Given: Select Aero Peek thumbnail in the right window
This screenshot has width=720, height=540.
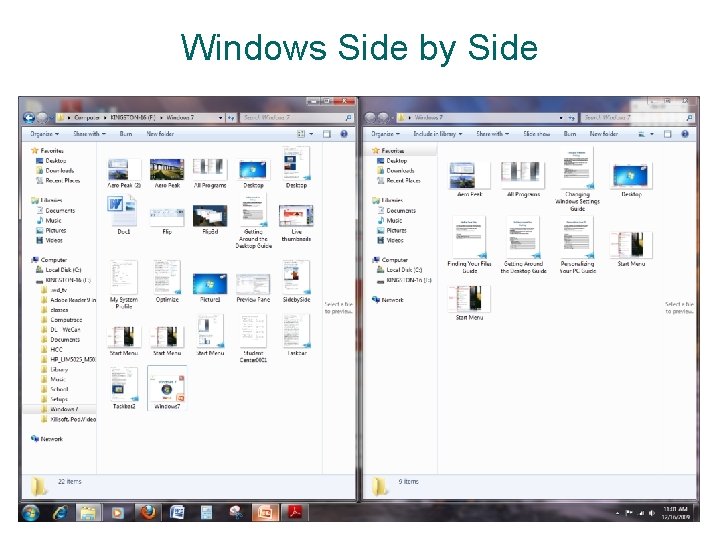Looking at the screenshot, I should click(x=469, y=180).
